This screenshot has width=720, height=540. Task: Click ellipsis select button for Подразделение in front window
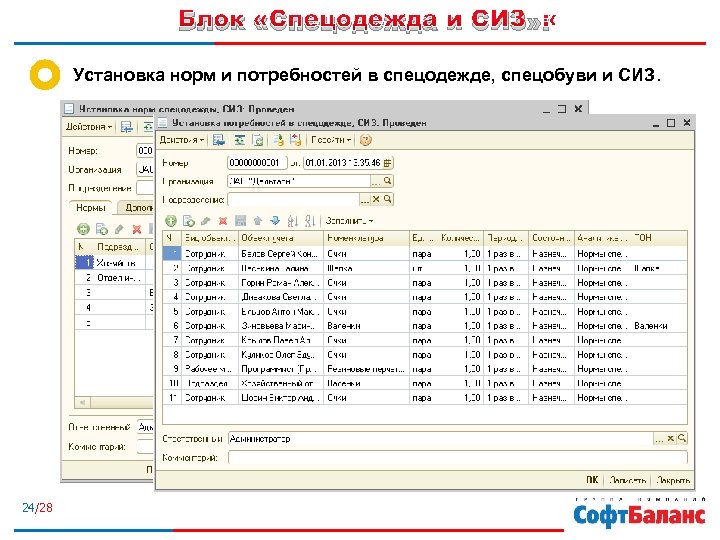click(365, 199)
